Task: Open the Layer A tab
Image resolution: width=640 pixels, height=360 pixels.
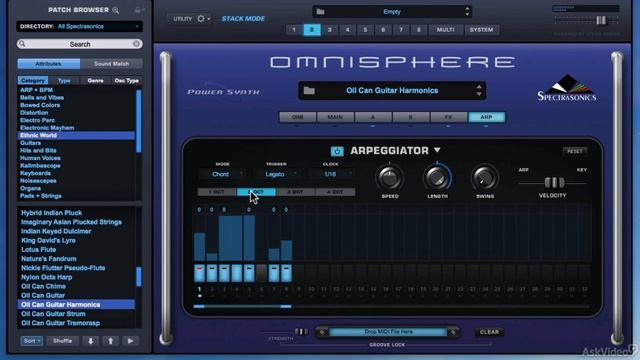Action: click(x=373, y=117)
